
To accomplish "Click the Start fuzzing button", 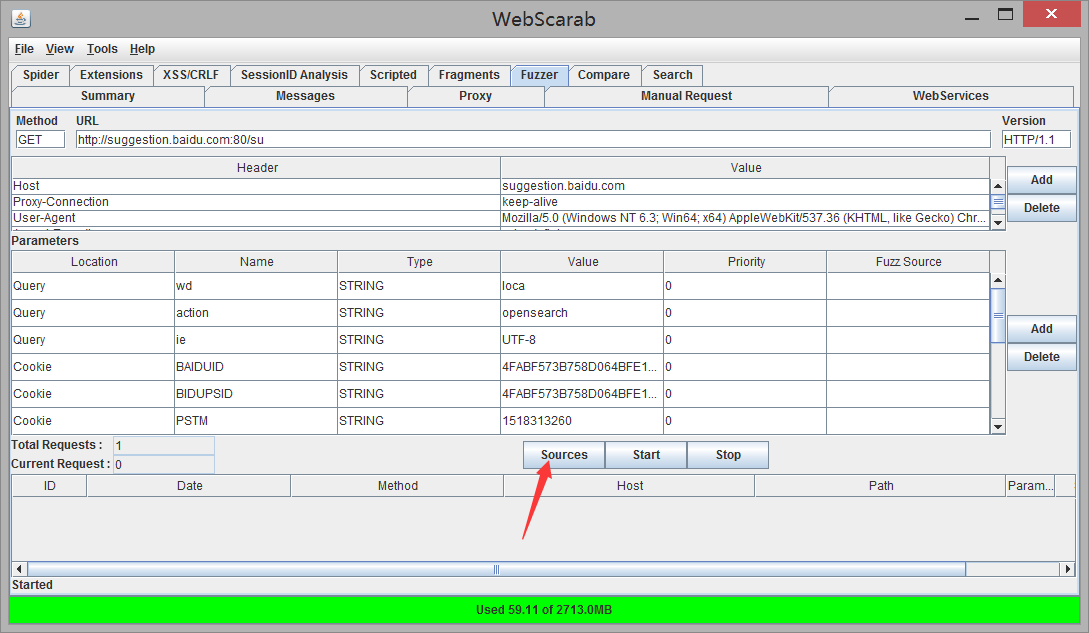I will pyautogui.click(x=646, y=454).
